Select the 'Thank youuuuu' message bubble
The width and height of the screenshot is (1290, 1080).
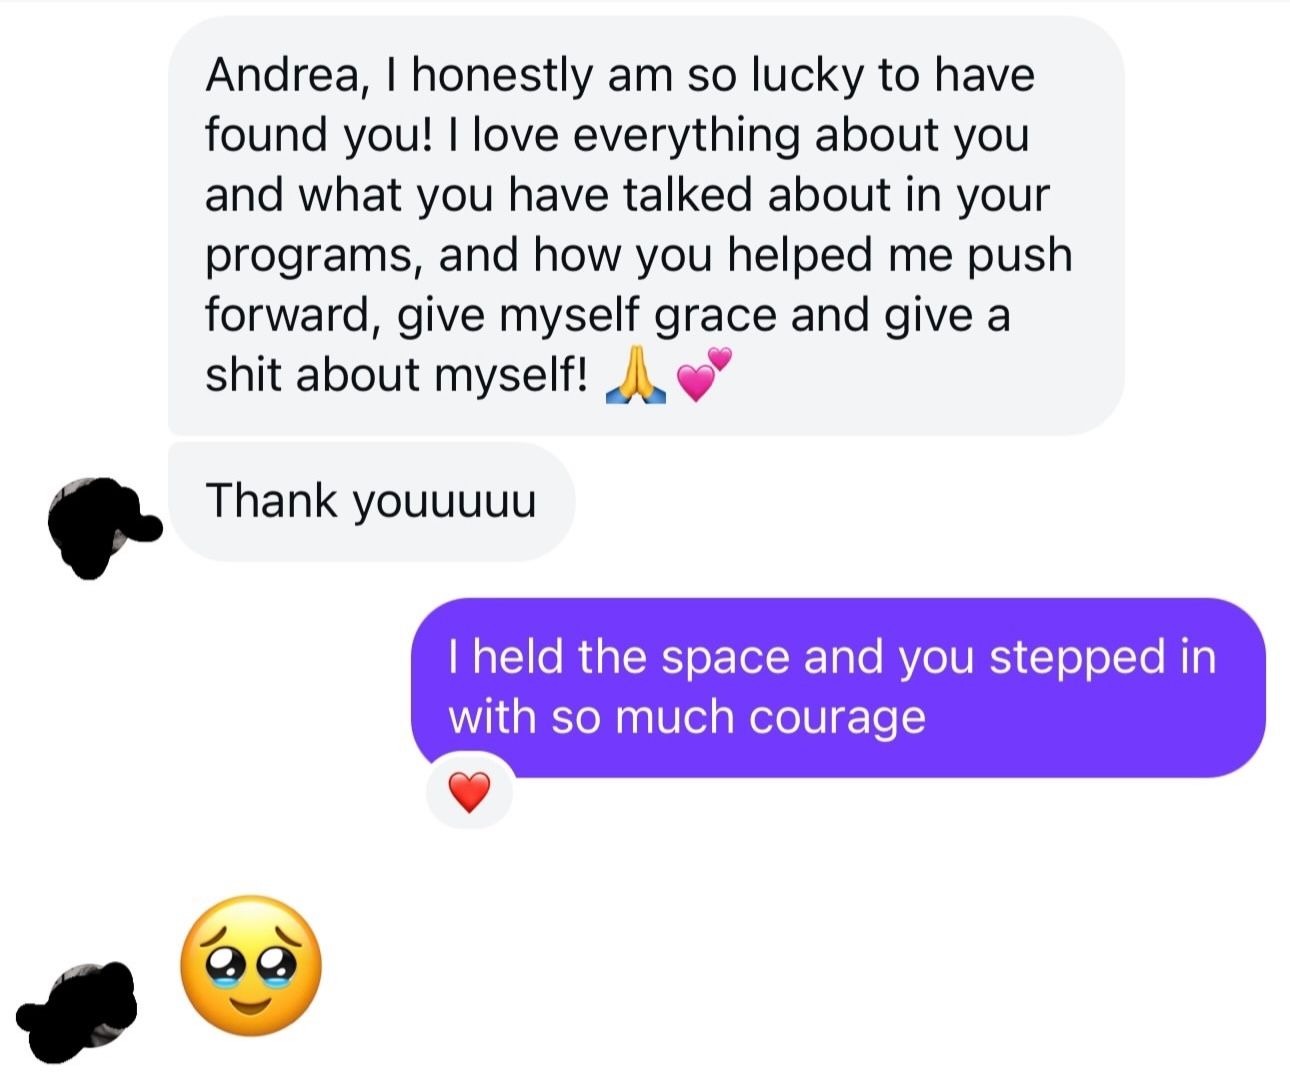point(372,502)
